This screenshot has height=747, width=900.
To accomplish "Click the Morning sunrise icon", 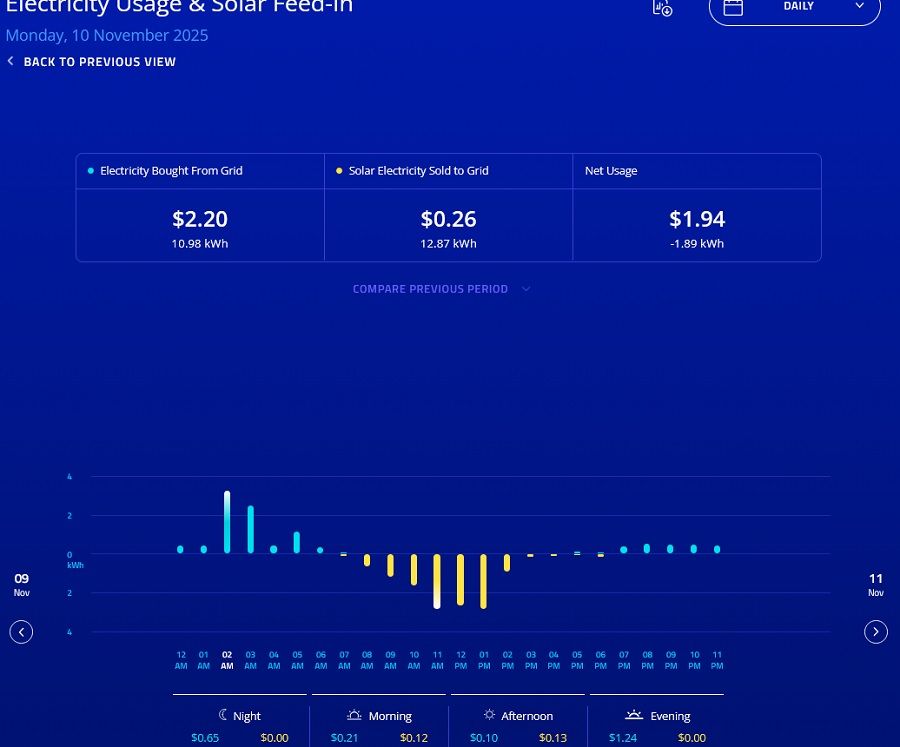I will click(354, 716).
